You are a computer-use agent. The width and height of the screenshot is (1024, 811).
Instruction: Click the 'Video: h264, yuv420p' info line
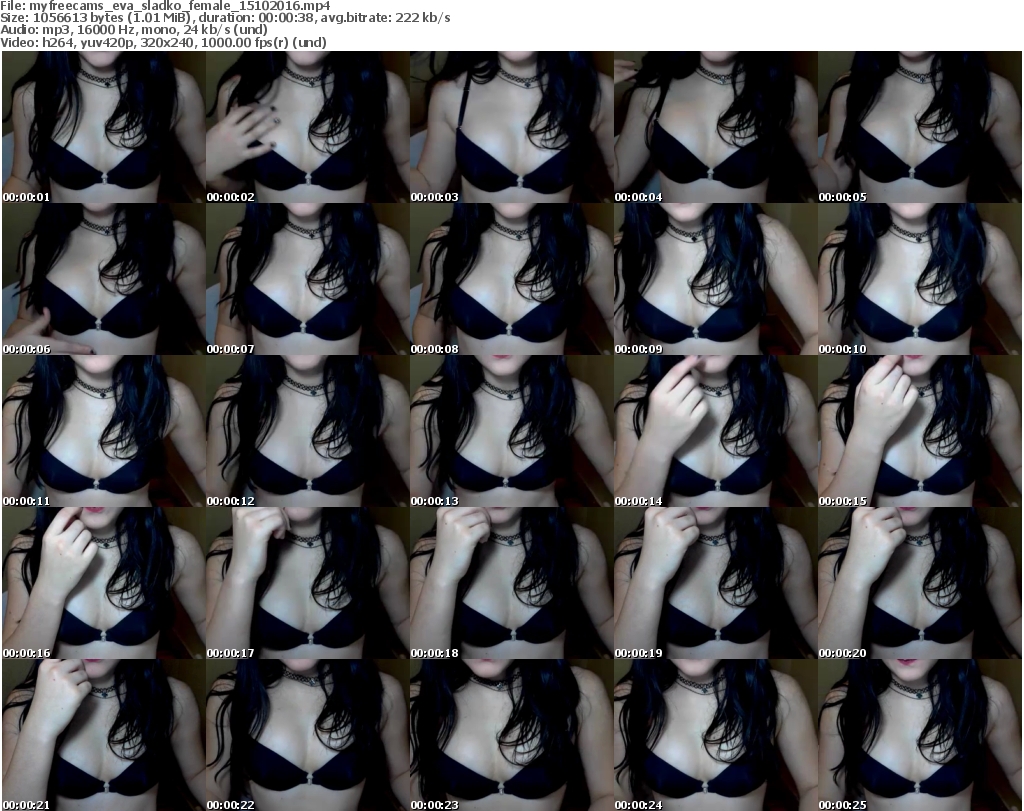pyautogui.click(x=163, y=42)
